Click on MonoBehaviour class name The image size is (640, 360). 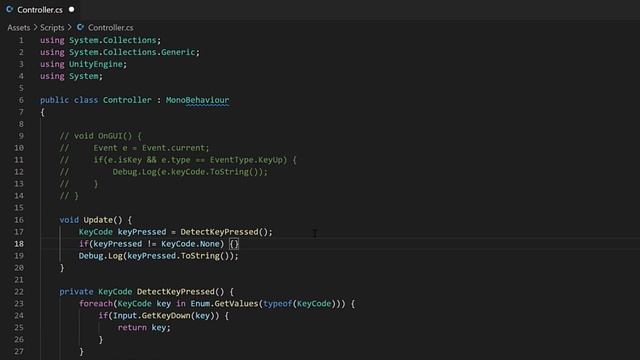[197, 100]
